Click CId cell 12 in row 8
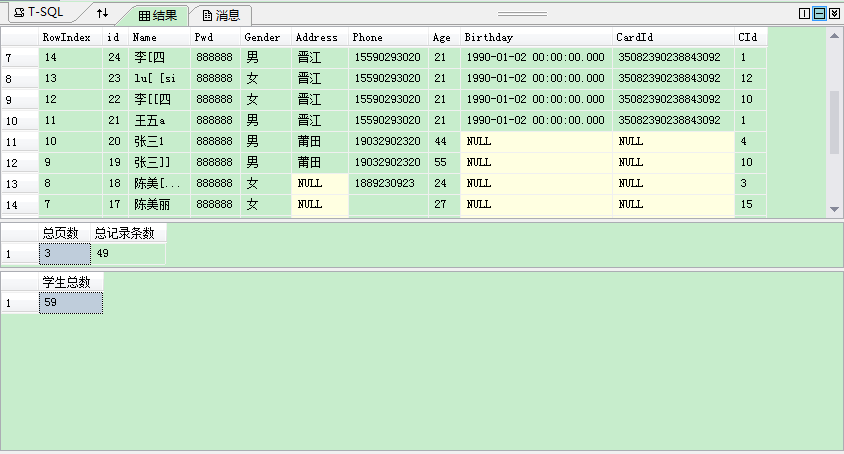This screenshot has height=454, width=844. click(x=751, y=78)
